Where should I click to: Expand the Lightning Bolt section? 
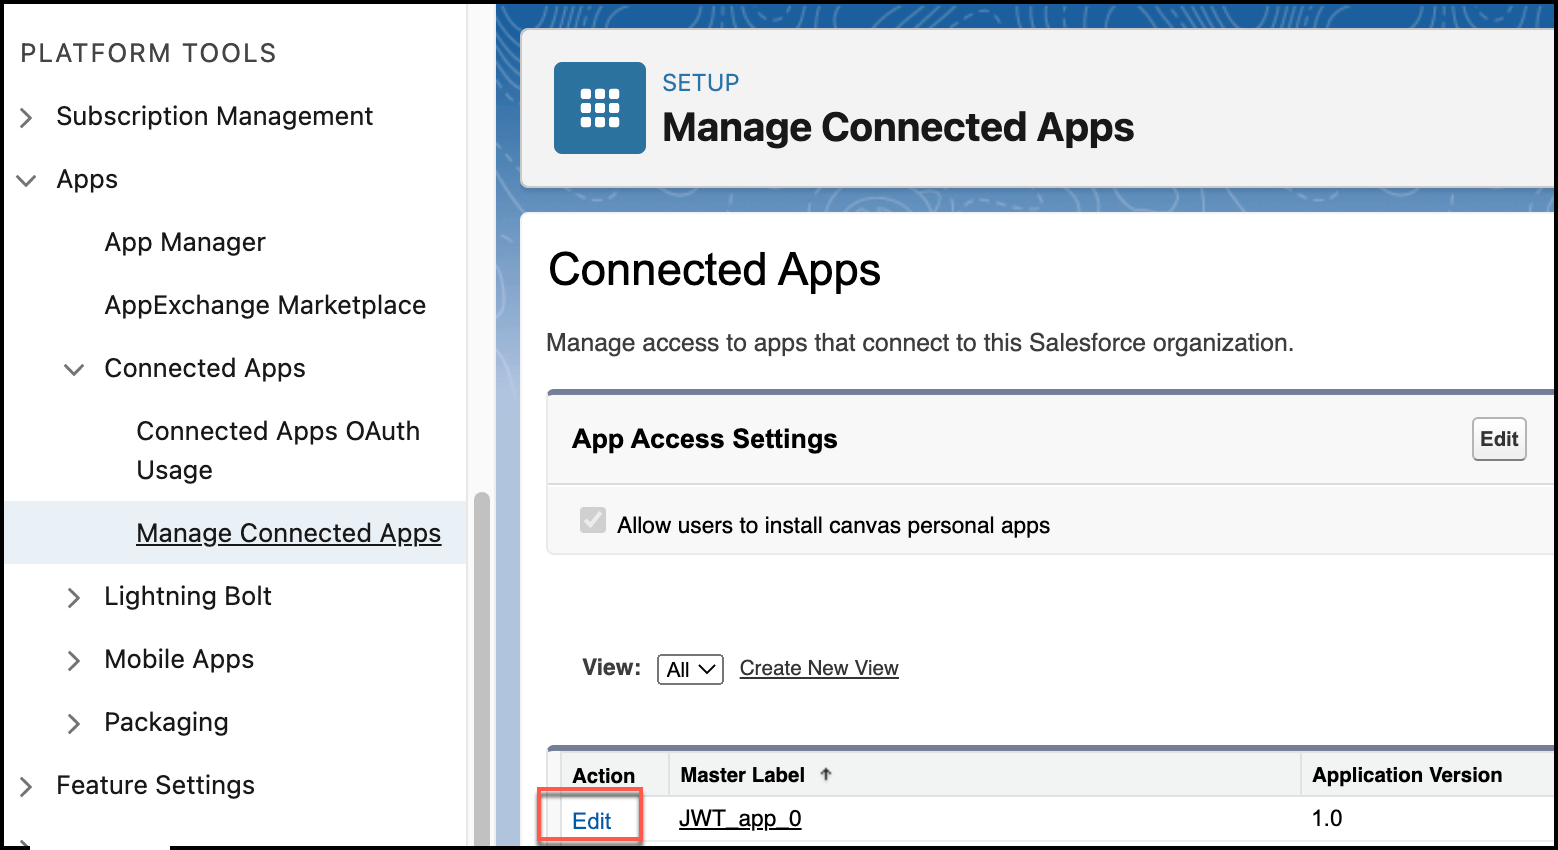pyautogui.click(x=74, y=598)
